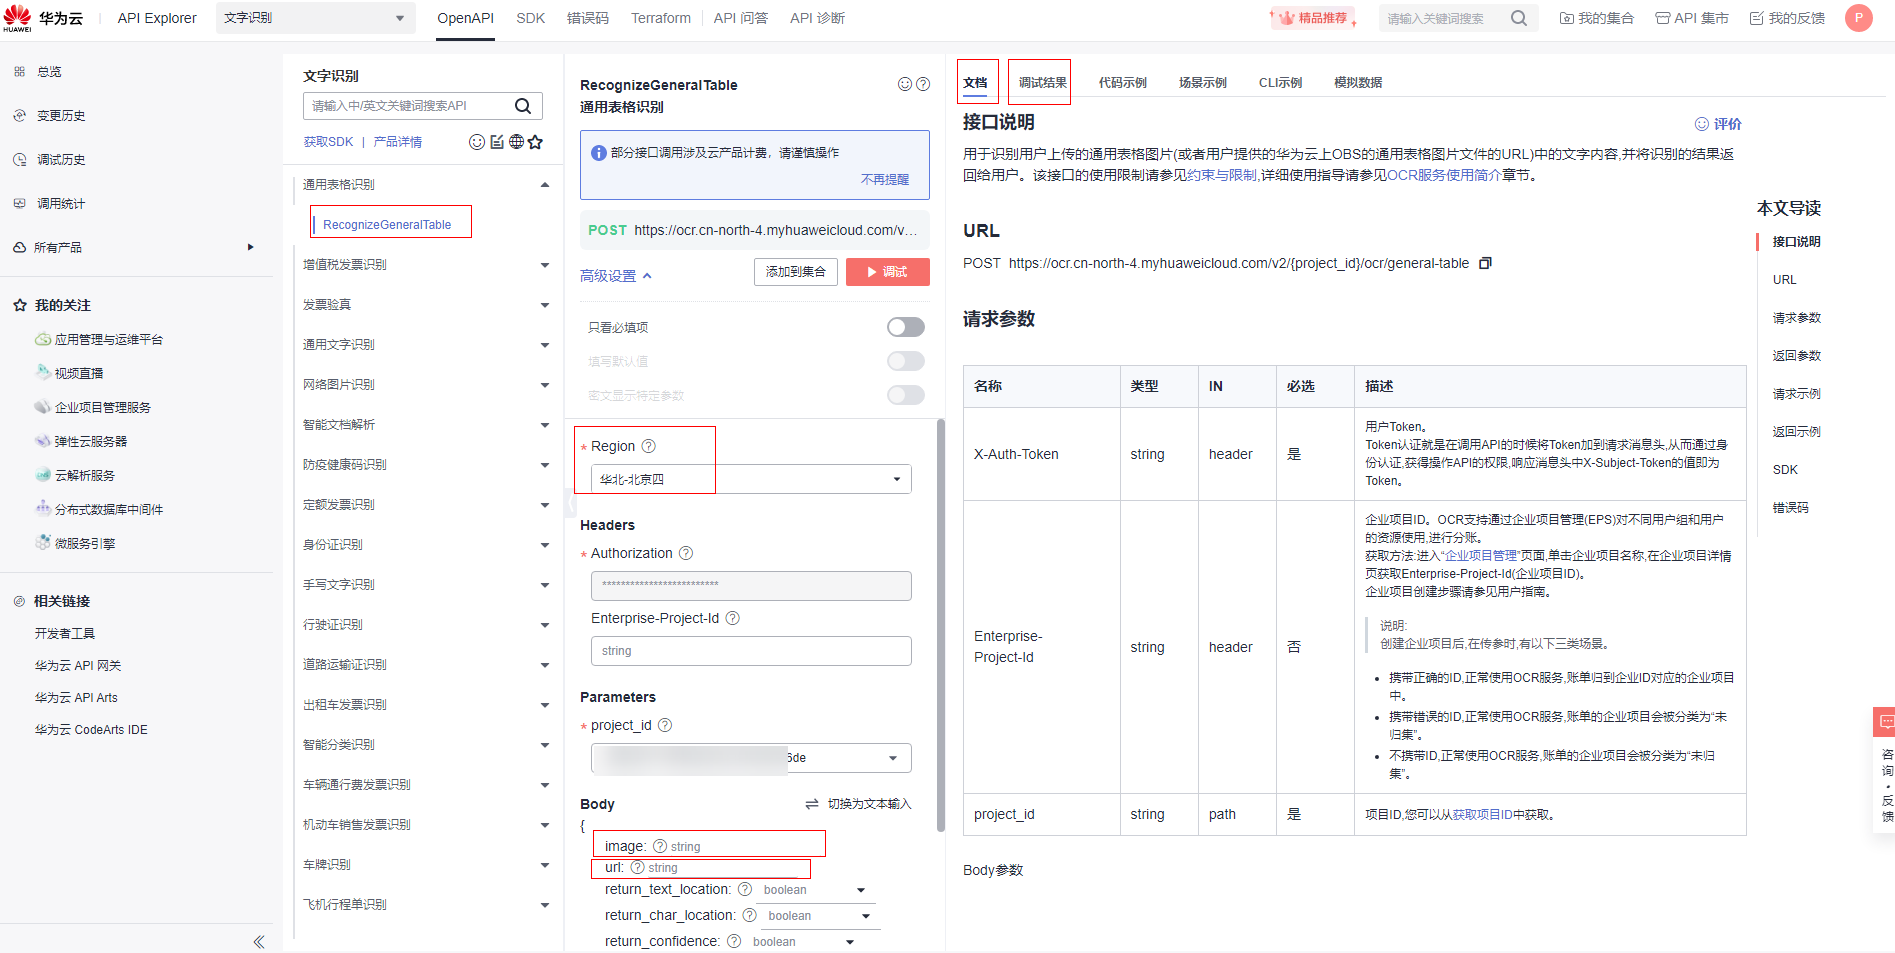Copy the POST URL with copy icon
The height and width of the screenshot is (953, 1895).
coord(1485,263)
